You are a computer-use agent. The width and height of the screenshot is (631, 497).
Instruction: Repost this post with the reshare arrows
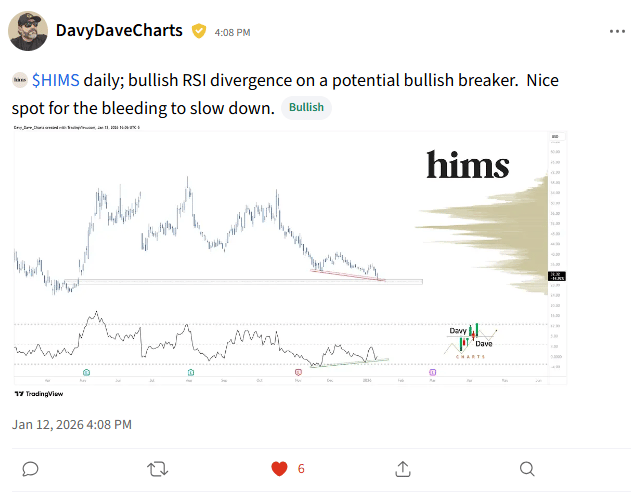click(x=157, y=469)
